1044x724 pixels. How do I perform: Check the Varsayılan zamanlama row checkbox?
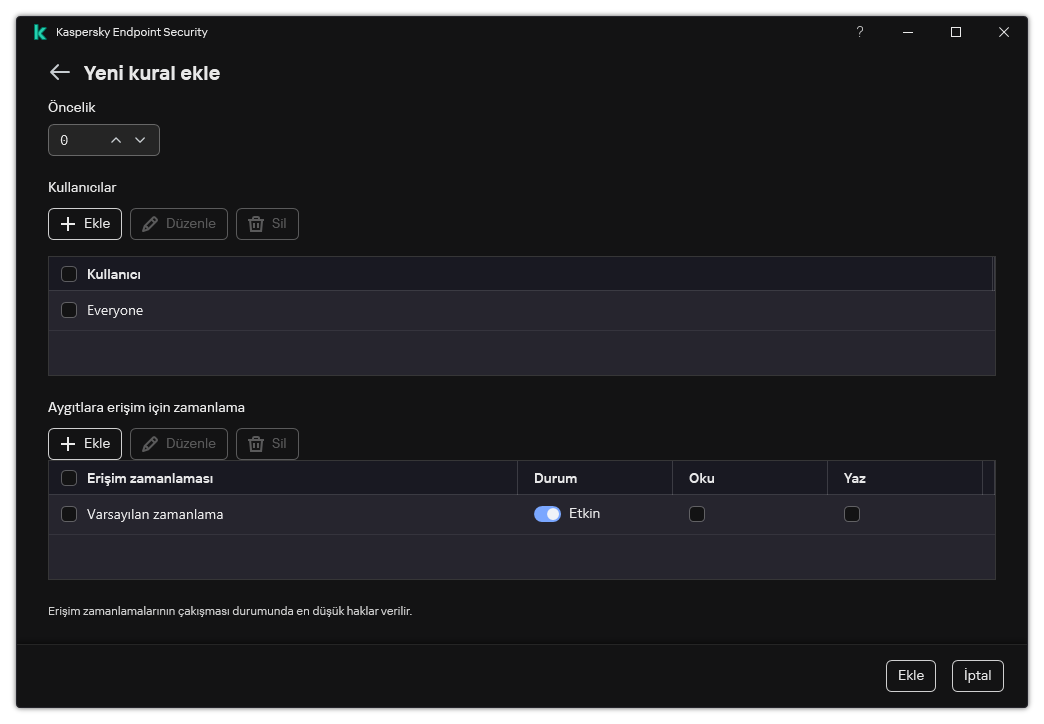69,514
